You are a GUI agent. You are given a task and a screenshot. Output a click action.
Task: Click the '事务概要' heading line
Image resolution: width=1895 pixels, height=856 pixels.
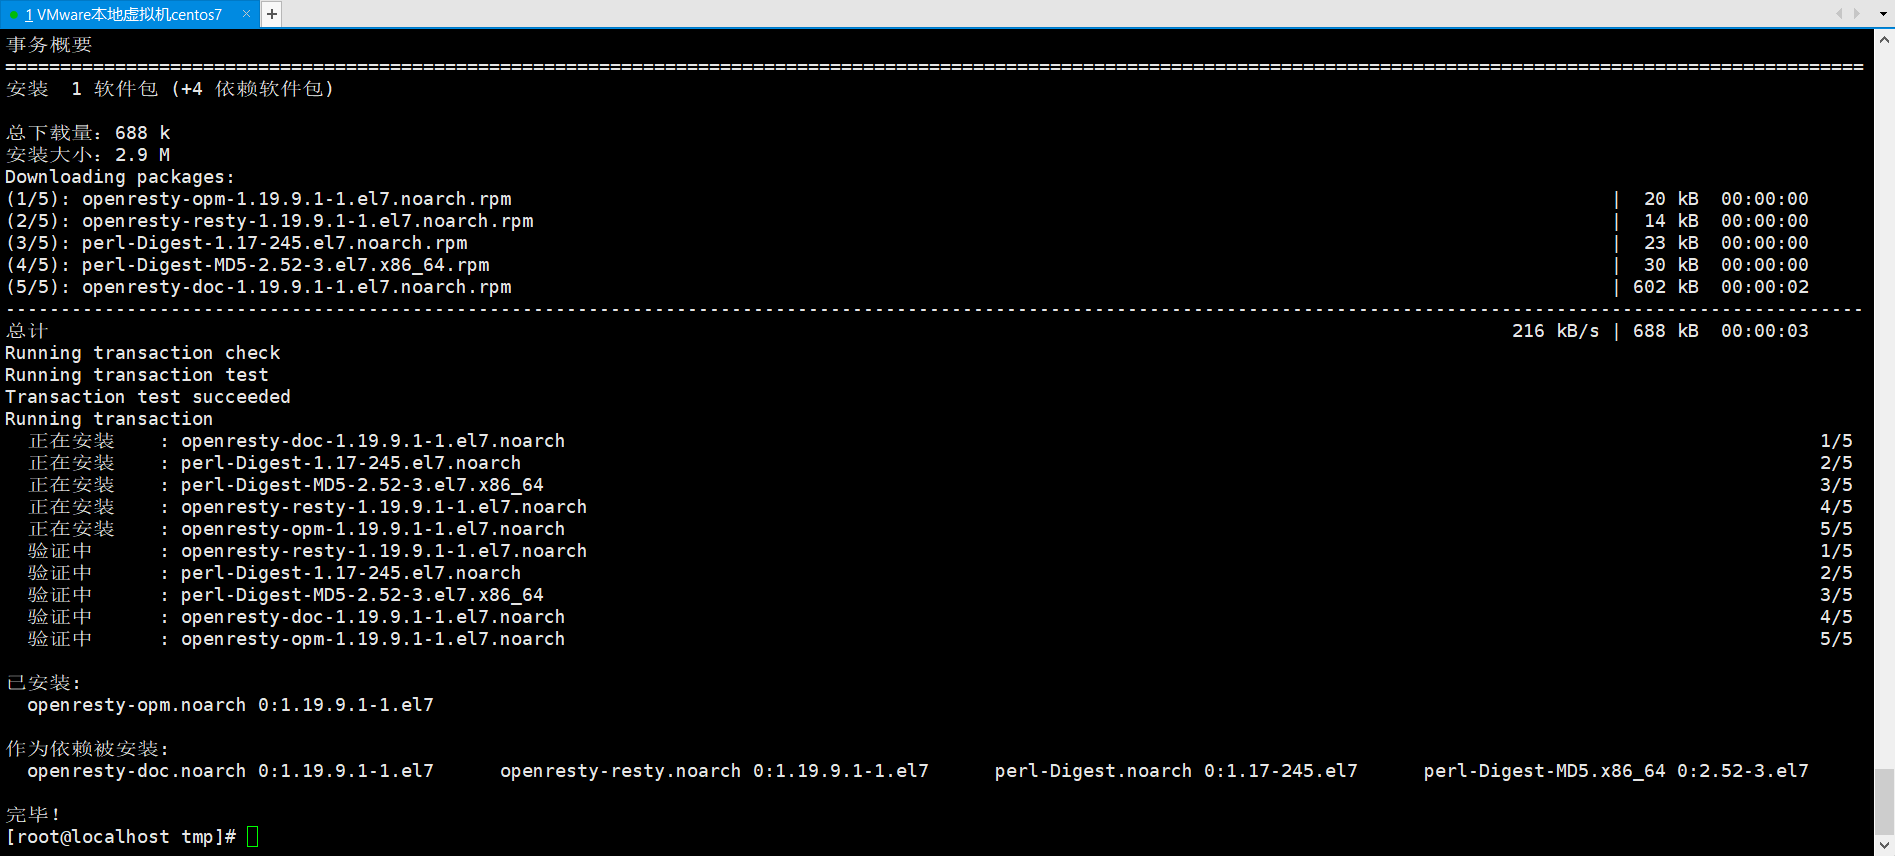49,45
